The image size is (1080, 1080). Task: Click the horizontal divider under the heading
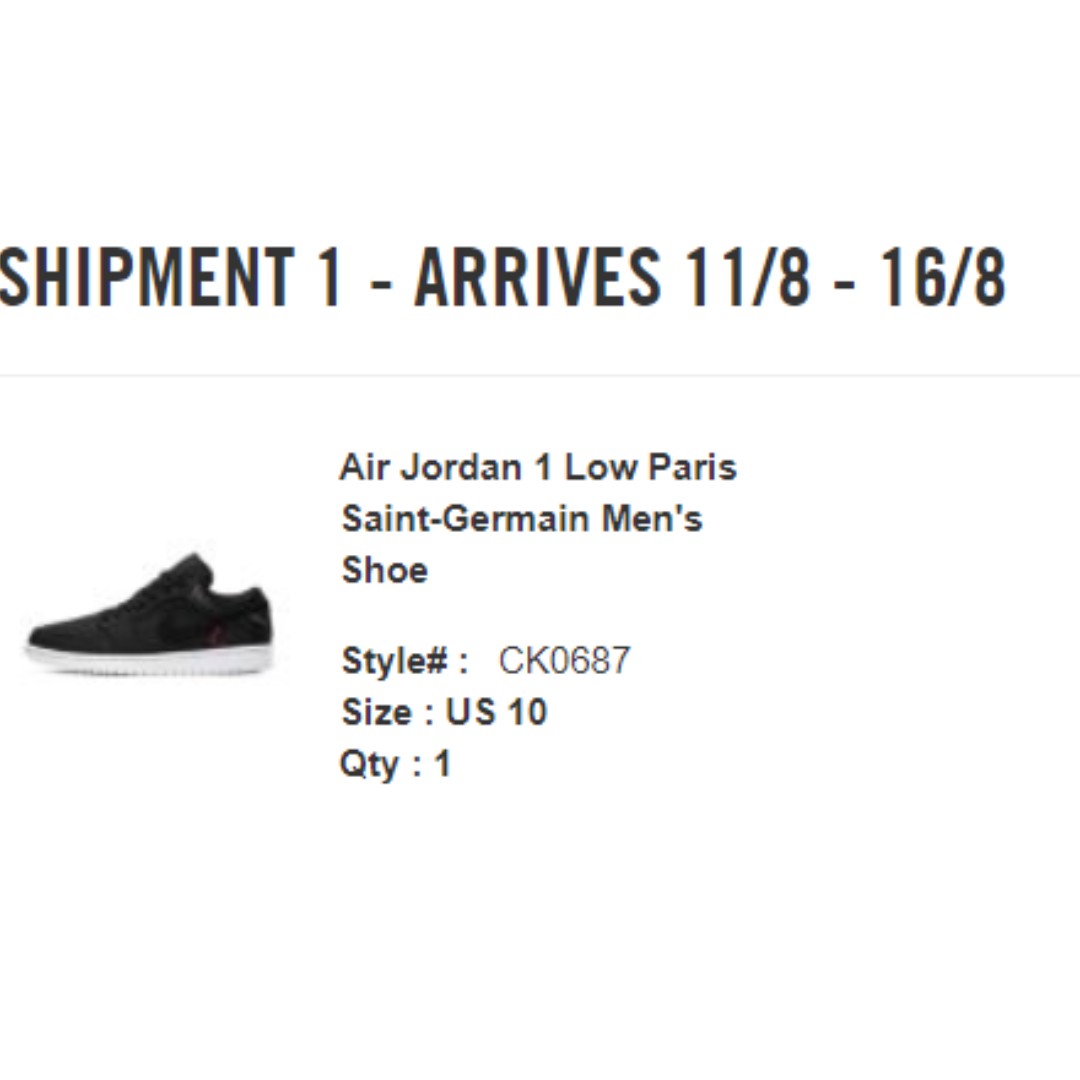[540, 376]
